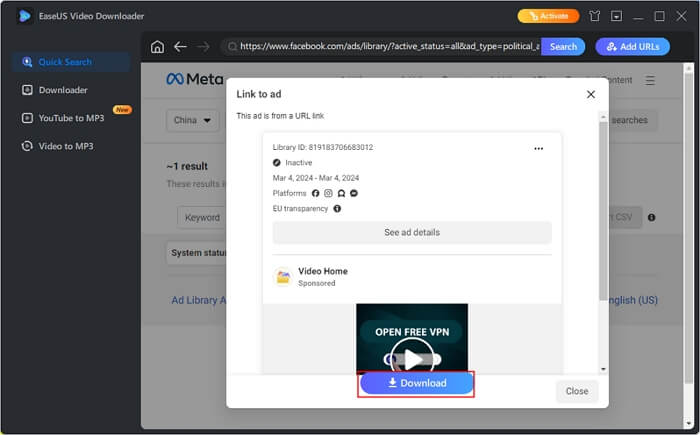Image resolution: width=700 pixels, height=435 pixels.
Task: Click the shirt-shaped skin icon in title bar
Action: click(x=595, y=16)
